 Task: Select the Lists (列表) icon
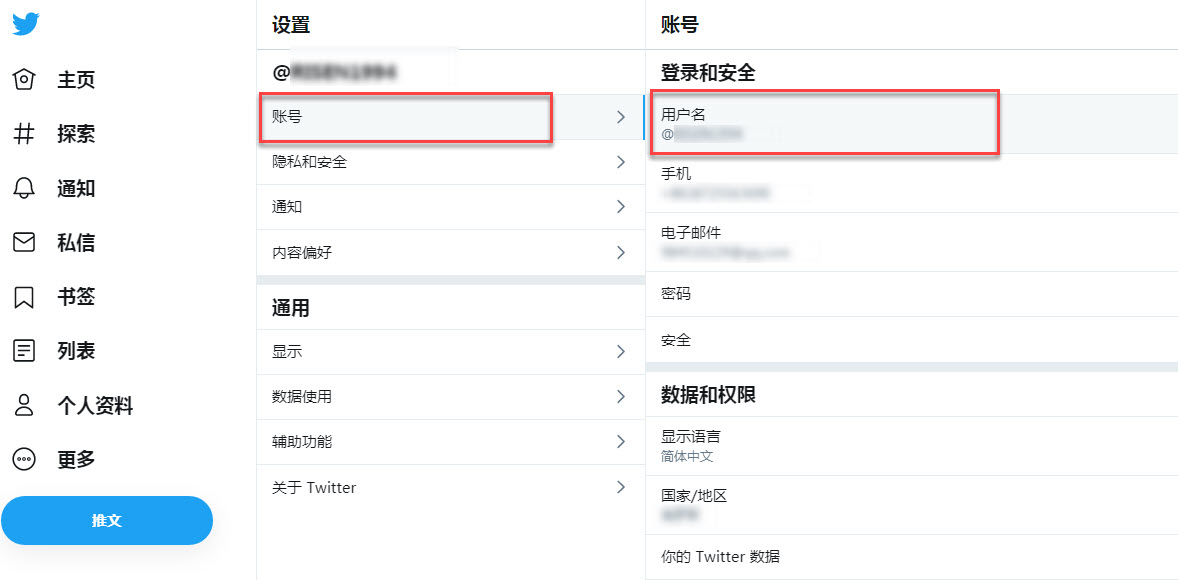(22, 350)
